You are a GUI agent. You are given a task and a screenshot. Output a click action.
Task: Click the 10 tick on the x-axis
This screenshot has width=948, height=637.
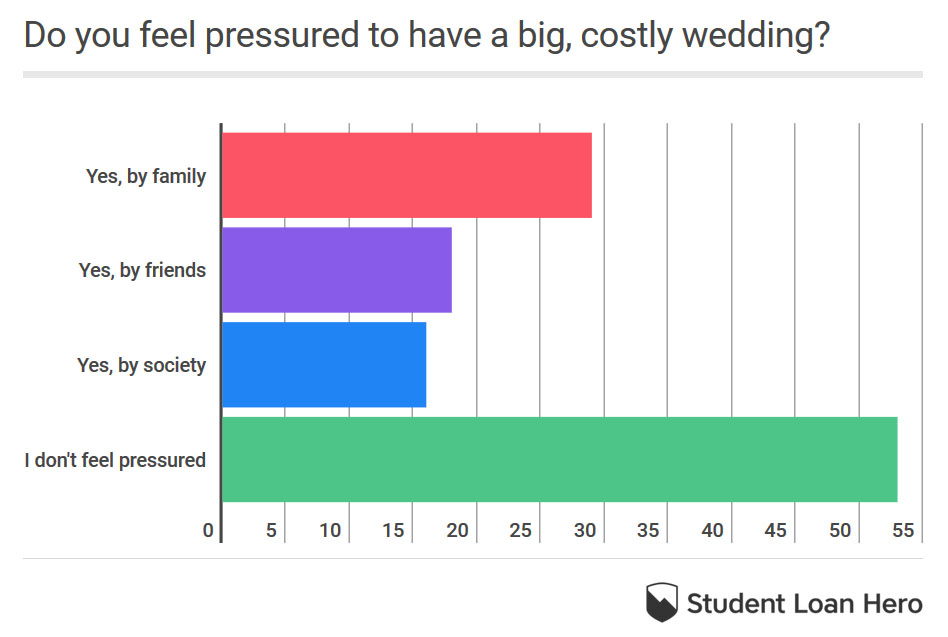click(330, 530)
